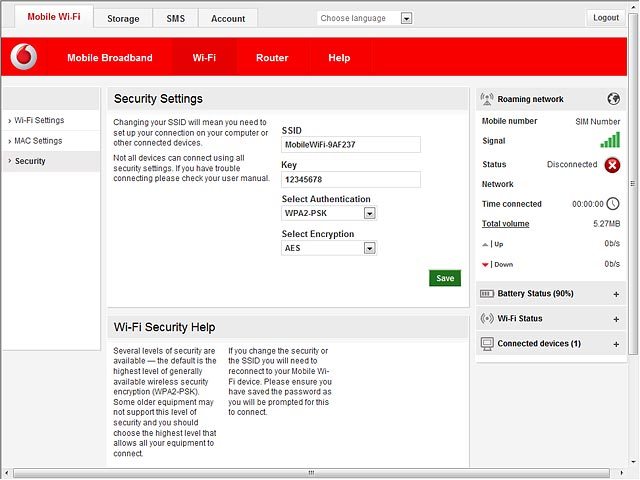Click the battery icon

(x=487, y=294)
